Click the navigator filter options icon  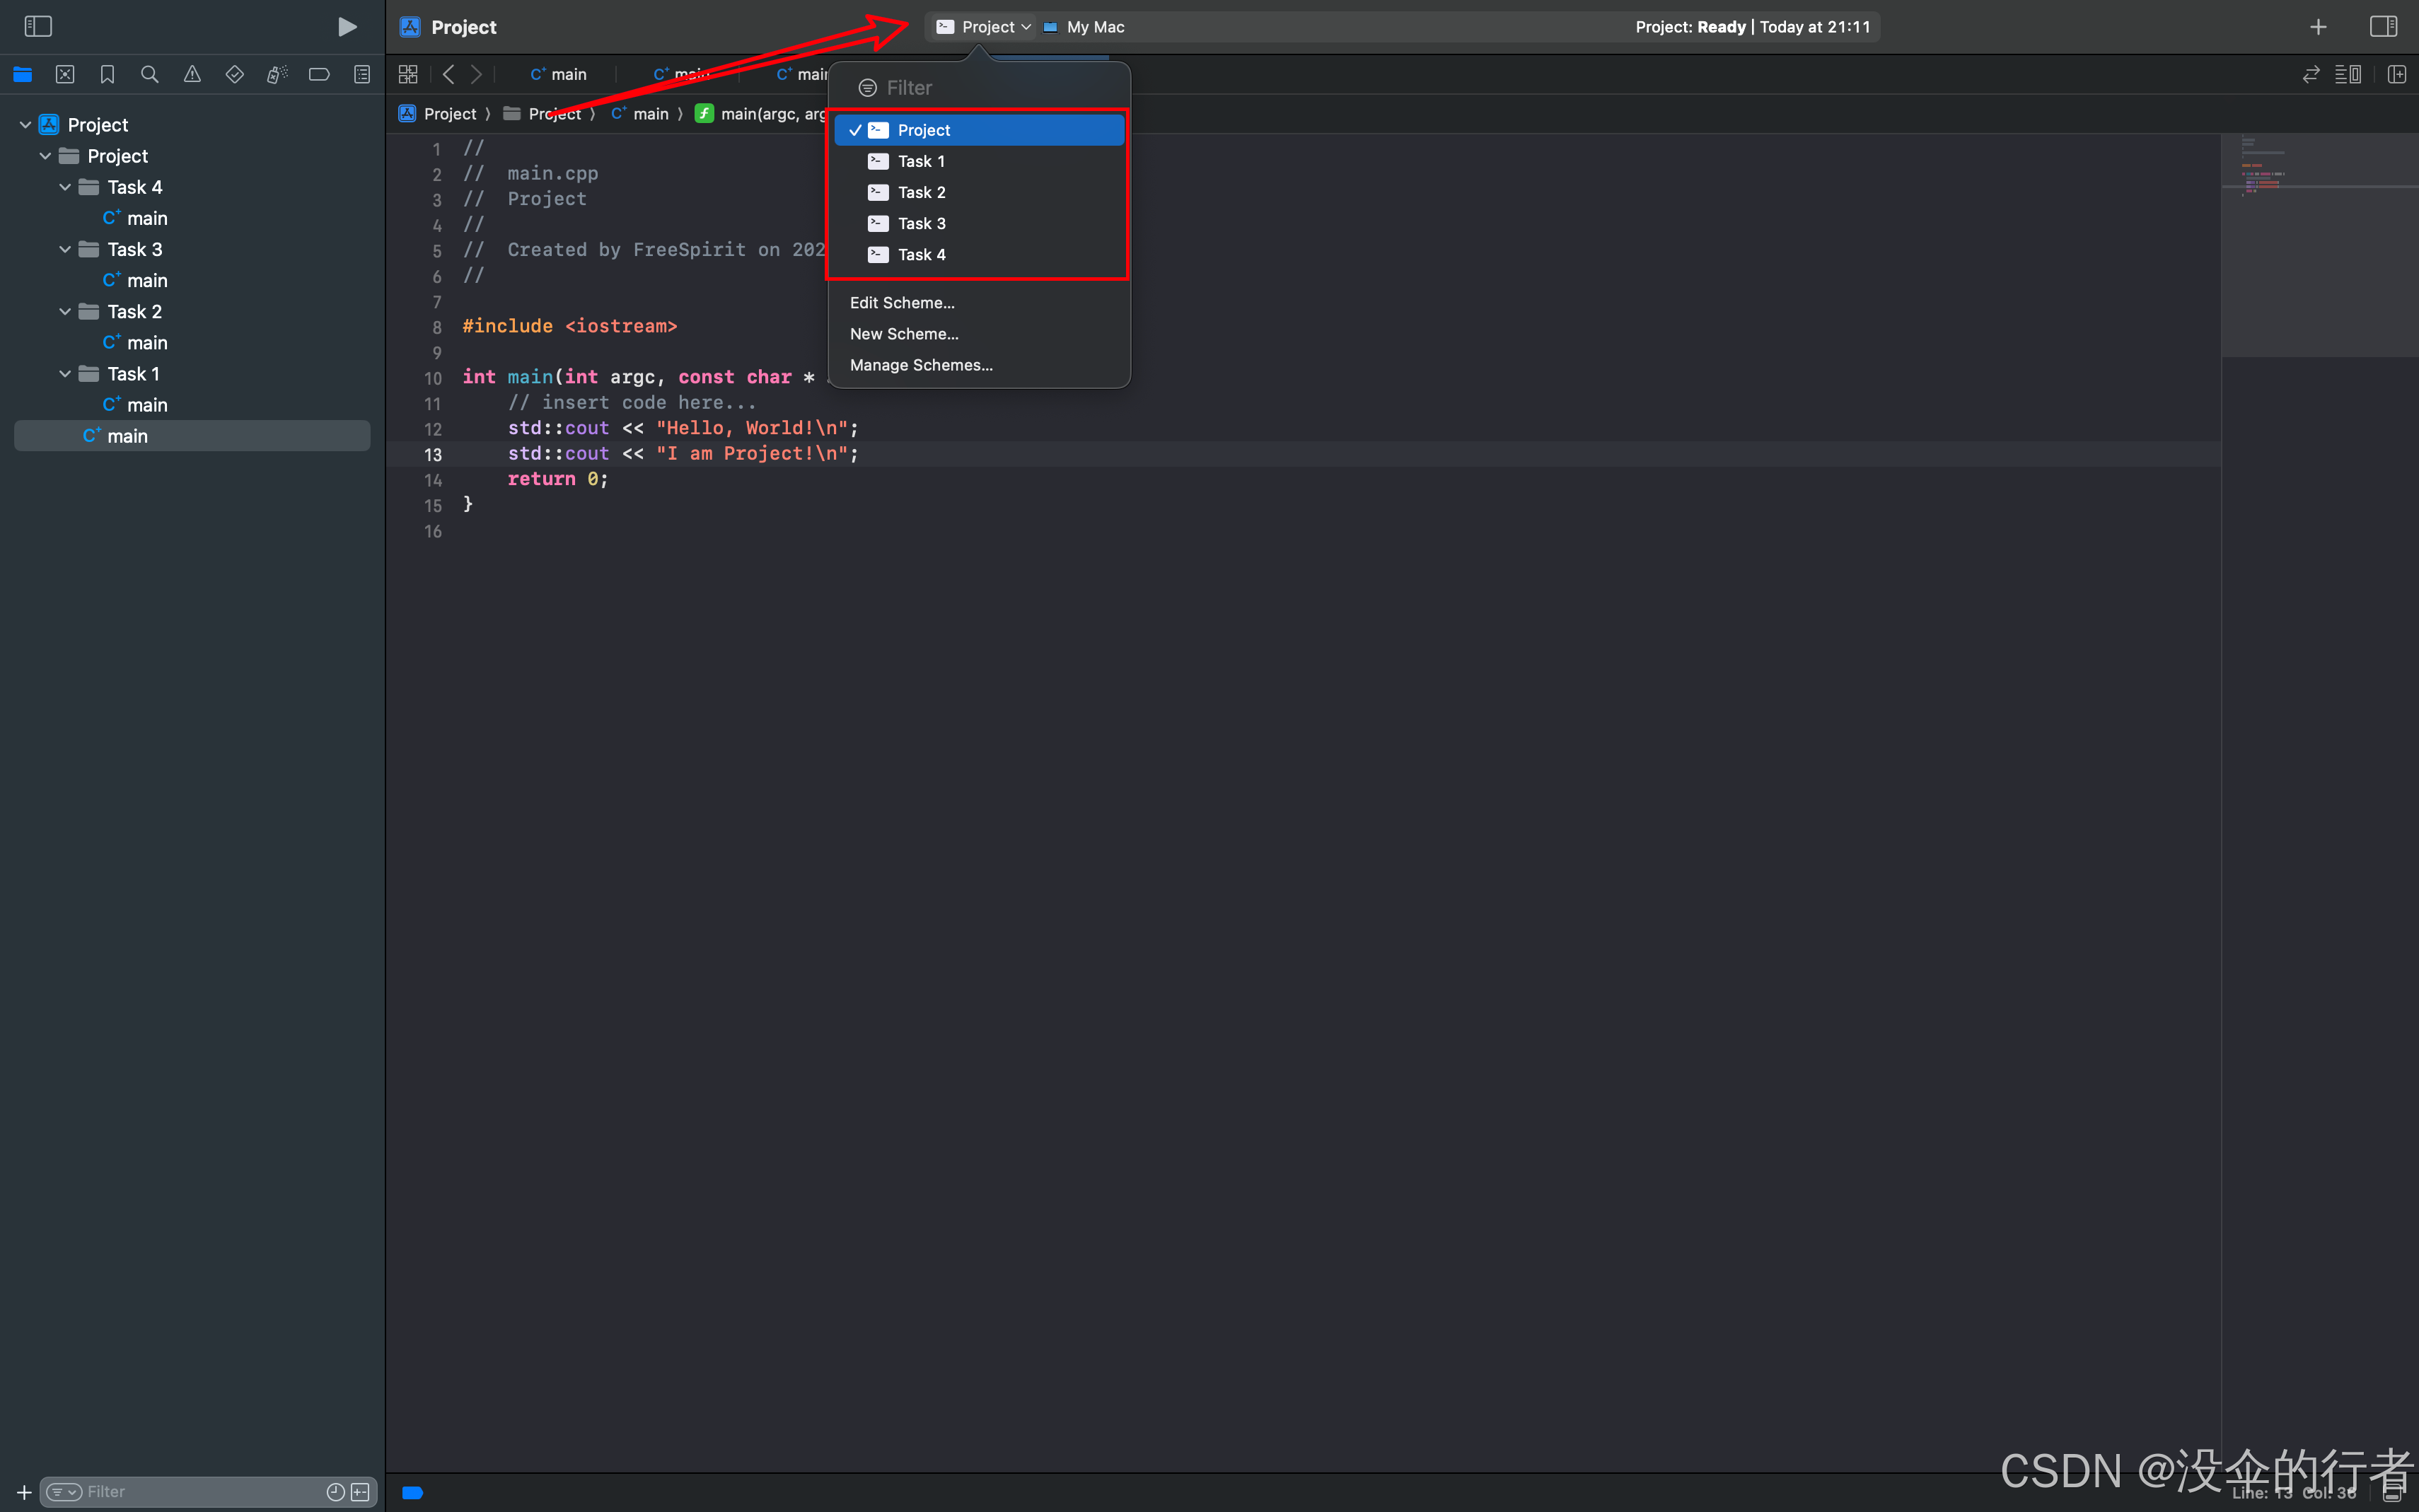[64, 1492]
